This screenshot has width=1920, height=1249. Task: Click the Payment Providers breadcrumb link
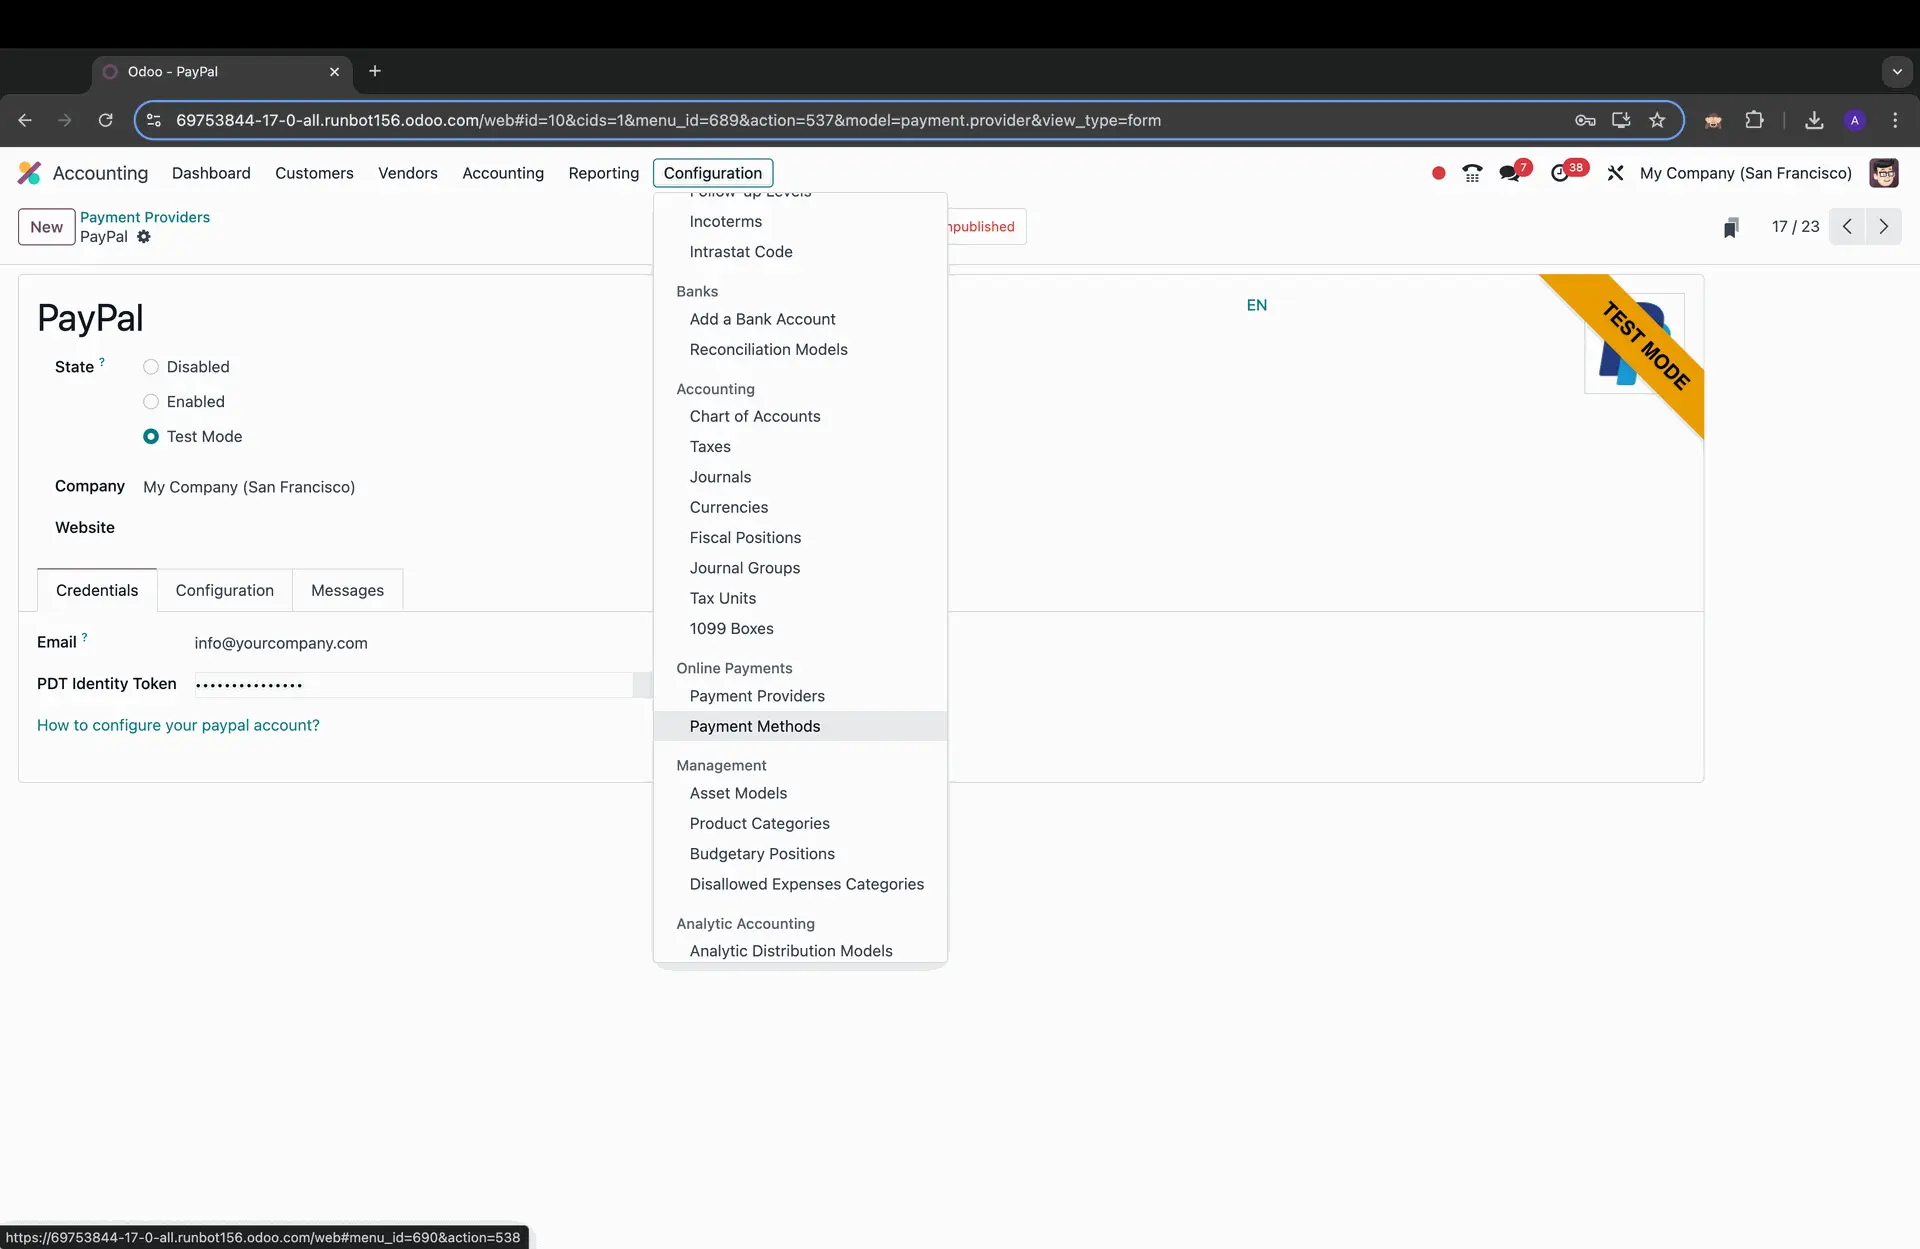pos(145,217)
